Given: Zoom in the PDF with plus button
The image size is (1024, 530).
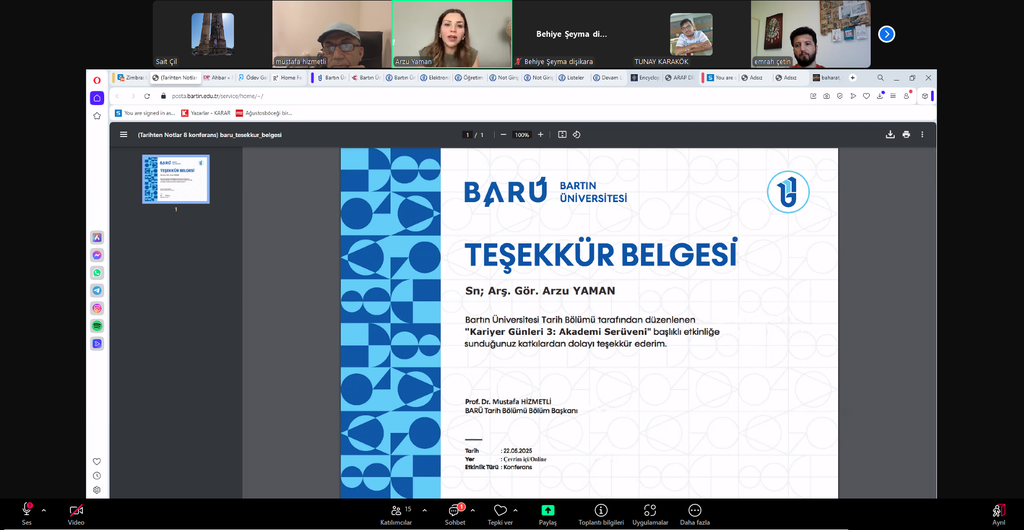Looking at the screenshot, I should pos(540,134).
